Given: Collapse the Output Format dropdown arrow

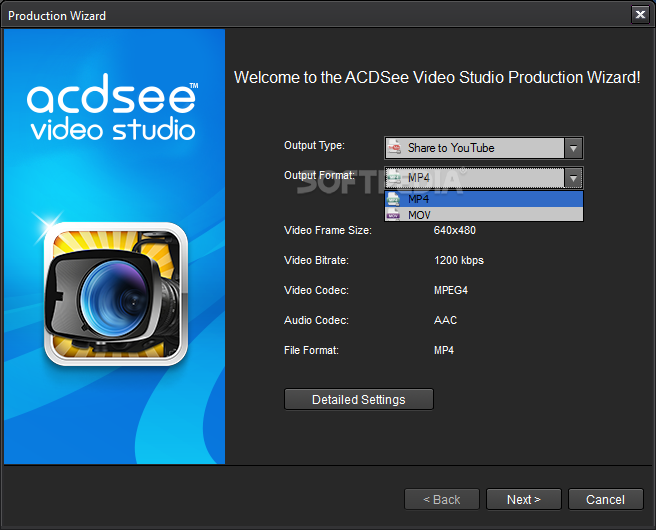Looking at the screenshot, I should [x=573, y=178].
